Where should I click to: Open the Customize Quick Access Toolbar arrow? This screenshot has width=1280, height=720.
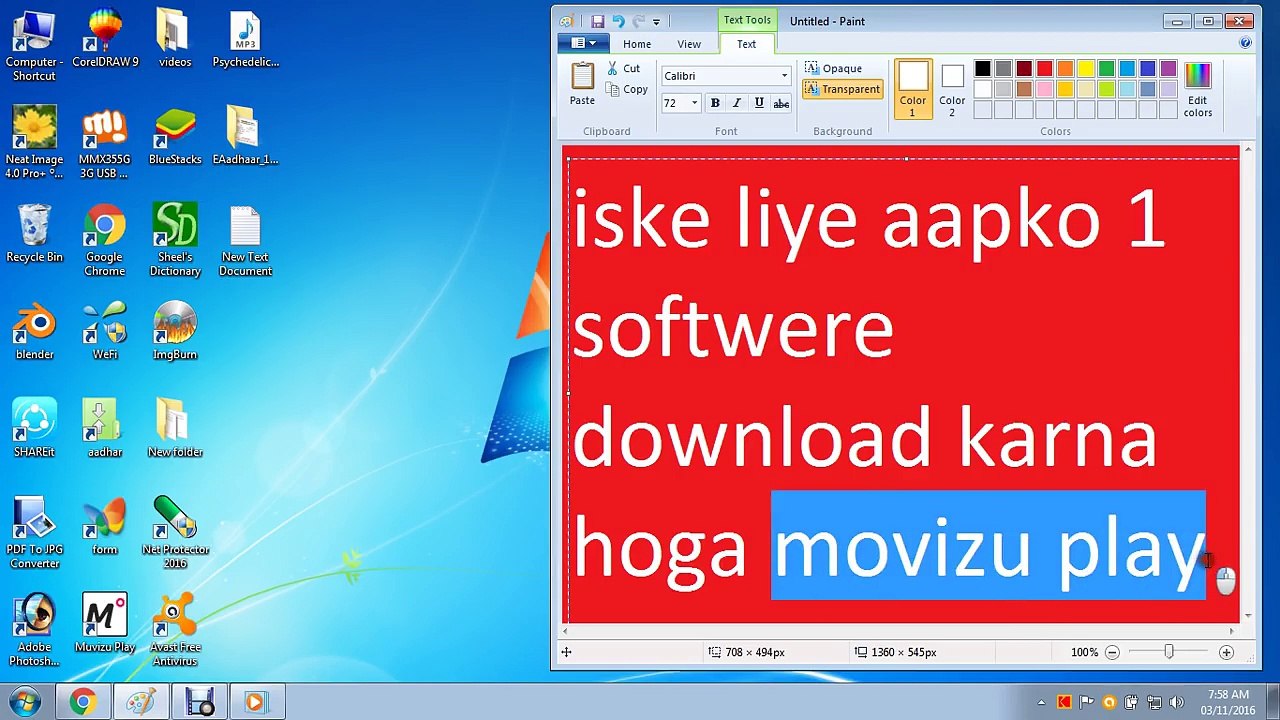[x=656, y=21]
